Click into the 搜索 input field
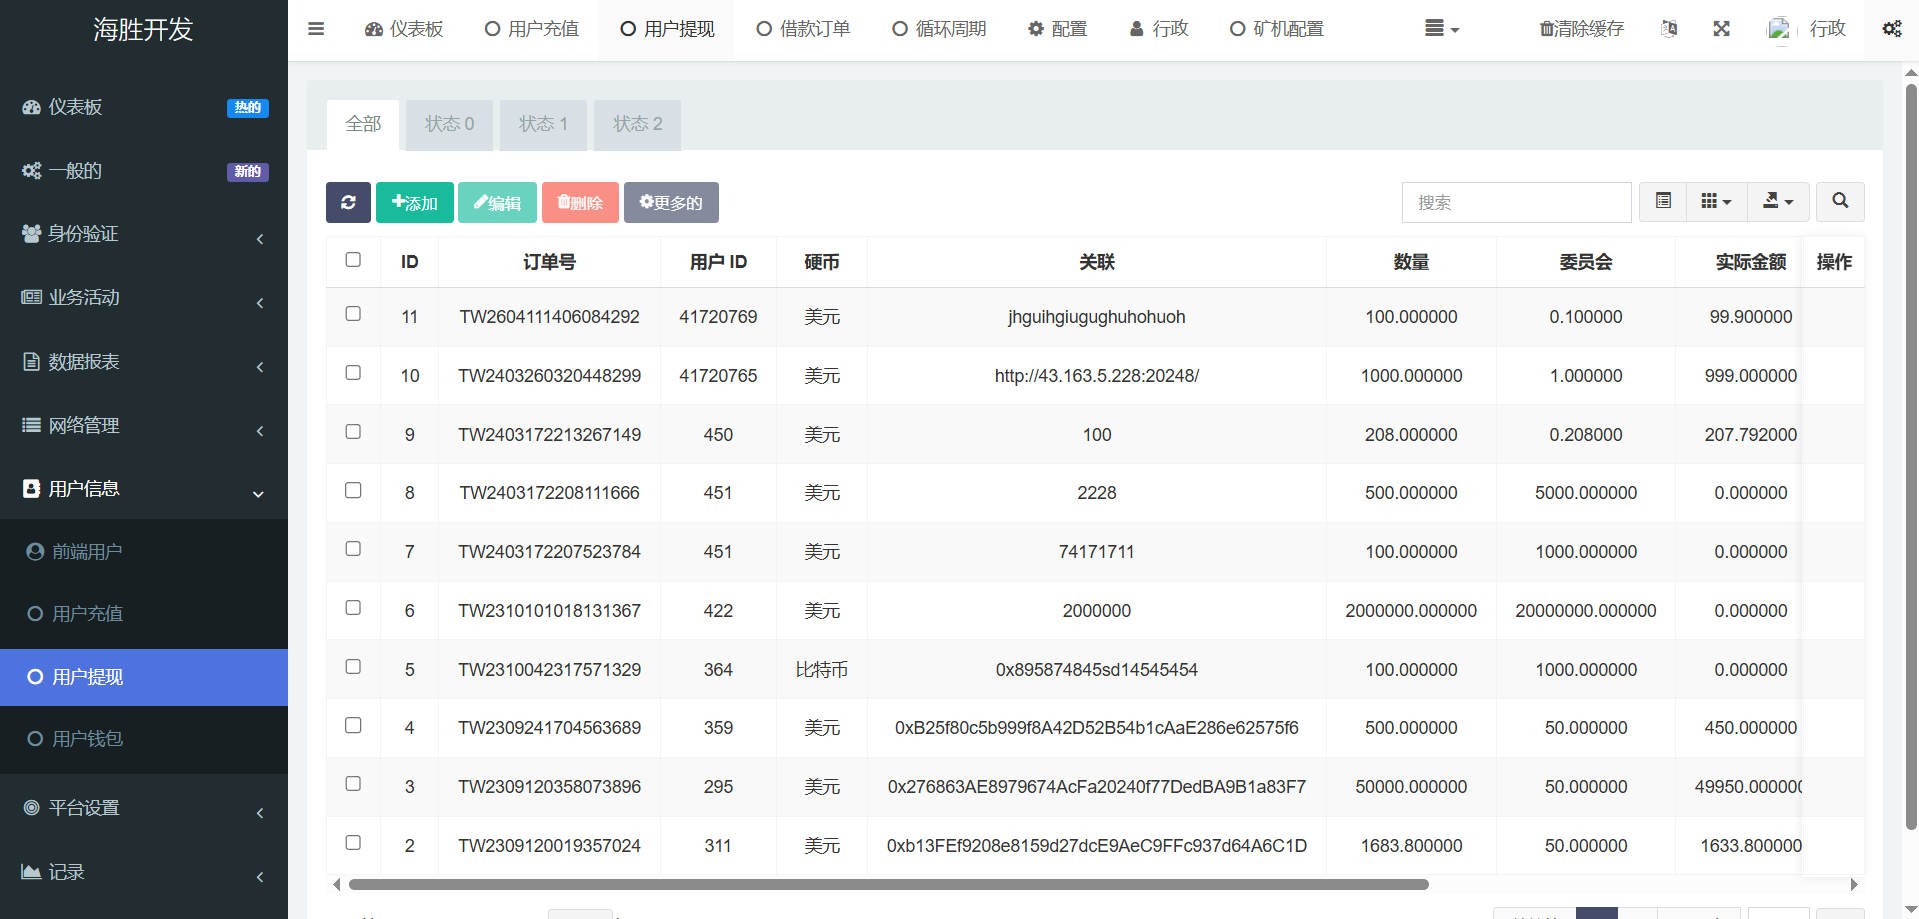1919x919 pixels. 1516,202
